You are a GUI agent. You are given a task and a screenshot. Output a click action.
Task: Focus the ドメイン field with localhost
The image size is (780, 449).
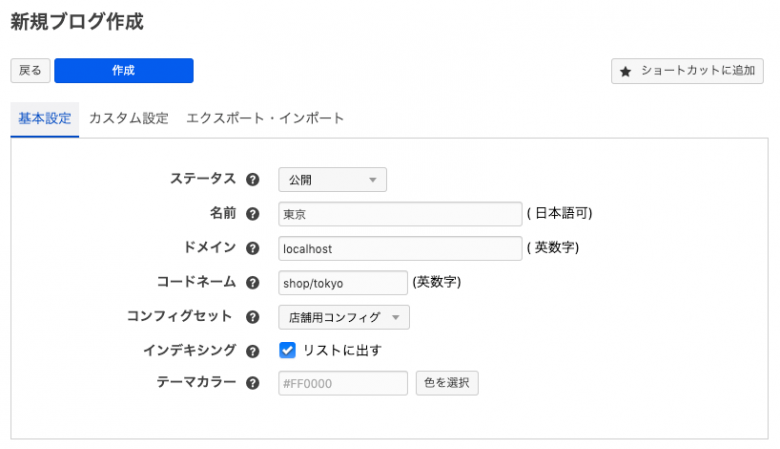[400, 248]
